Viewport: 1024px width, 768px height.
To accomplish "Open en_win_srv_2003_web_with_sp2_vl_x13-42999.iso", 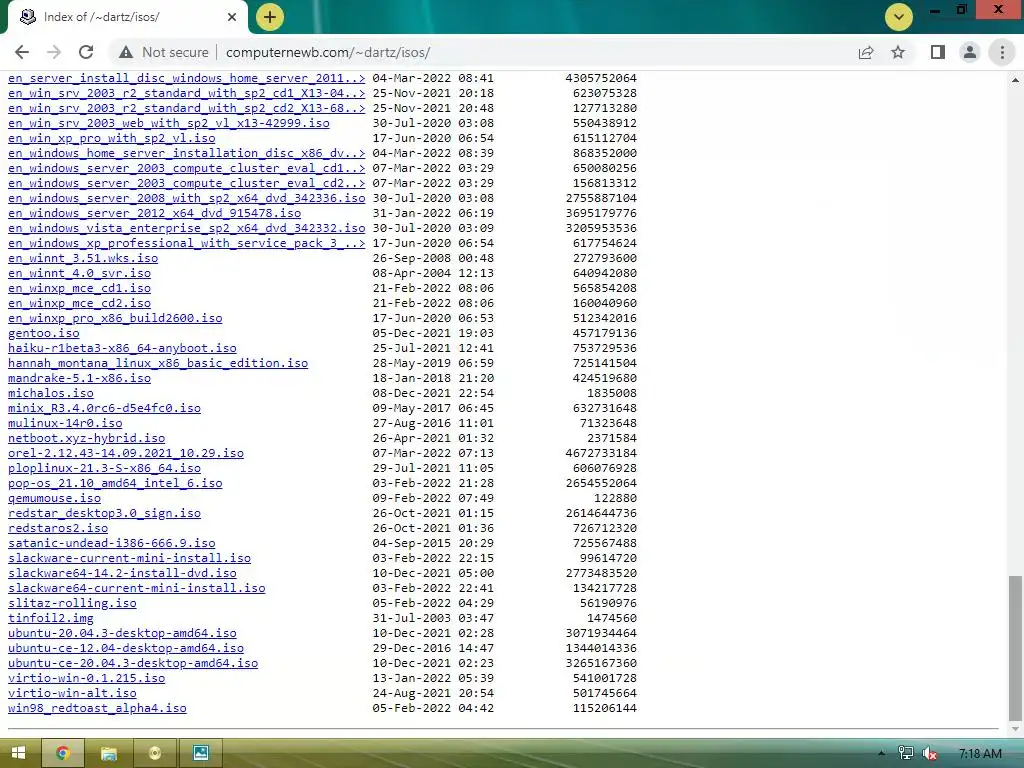I will [x=168, y=123].
